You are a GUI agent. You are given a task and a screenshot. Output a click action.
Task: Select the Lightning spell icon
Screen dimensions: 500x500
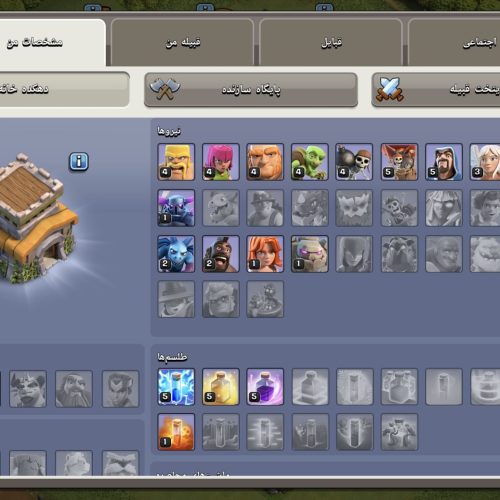pos(176,387)
